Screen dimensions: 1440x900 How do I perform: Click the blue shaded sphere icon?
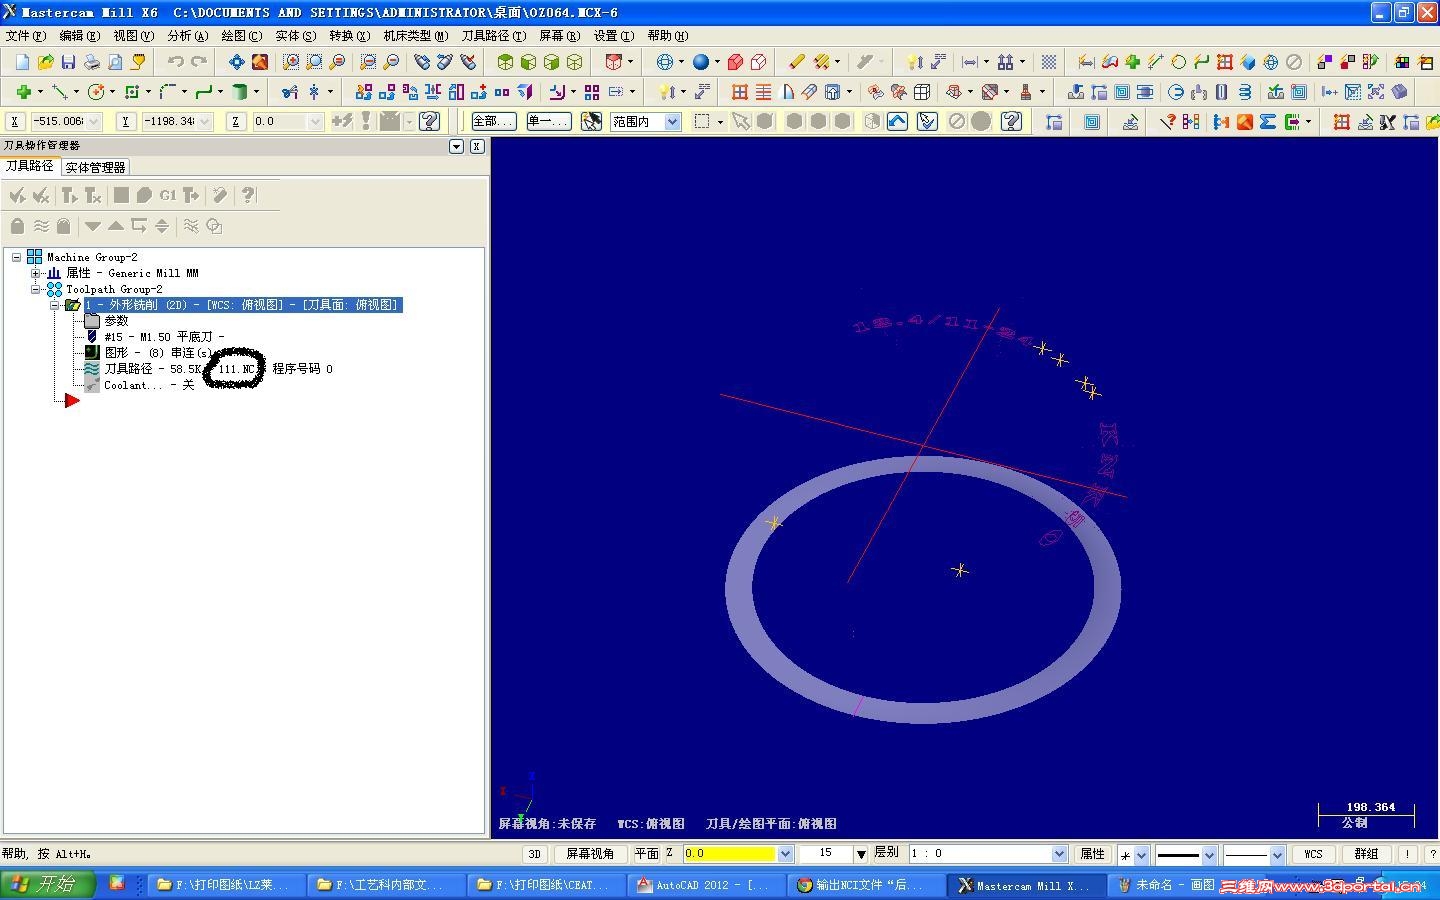pos(701,62)
